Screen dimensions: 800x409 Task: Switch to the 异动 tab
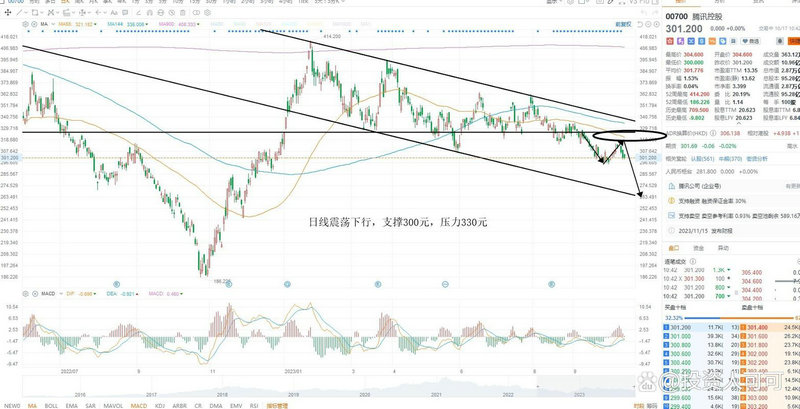coord(723,247)
